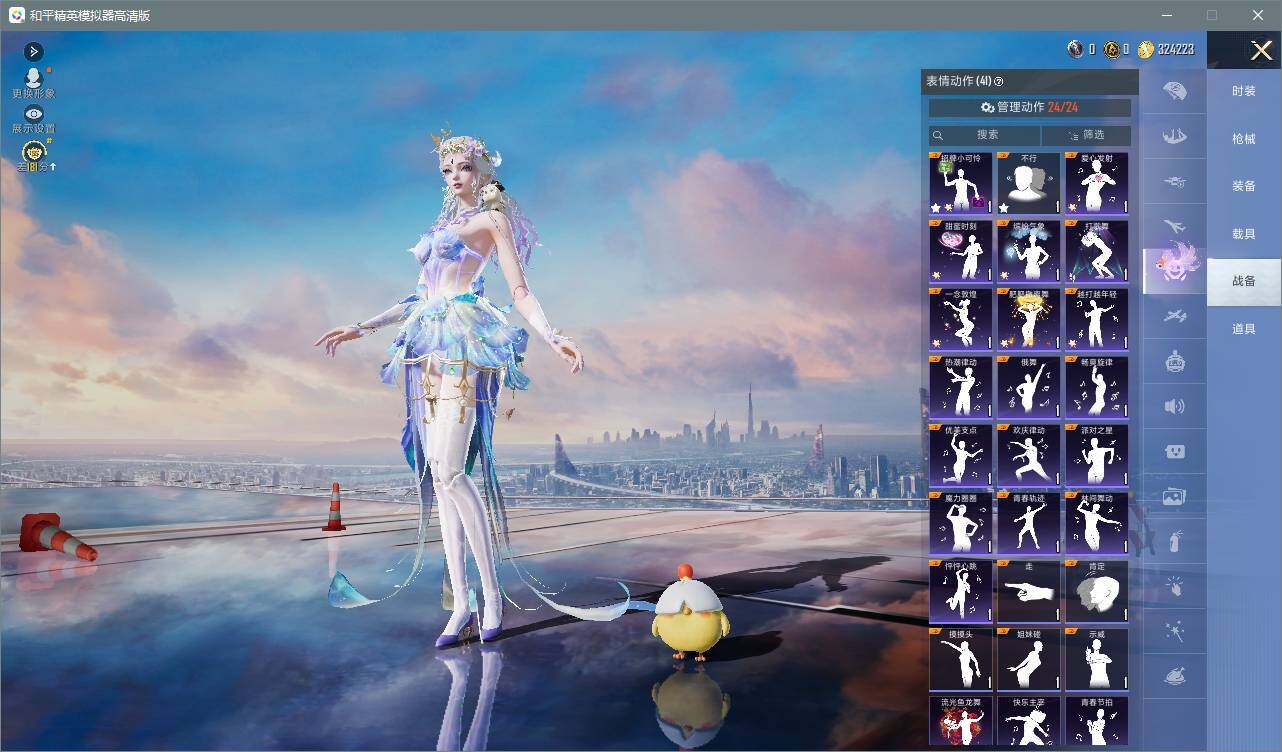This screenshot has width=1282, height=752.
Task: Switch to the 枪械 tab
Action: tap(1244, 139)
